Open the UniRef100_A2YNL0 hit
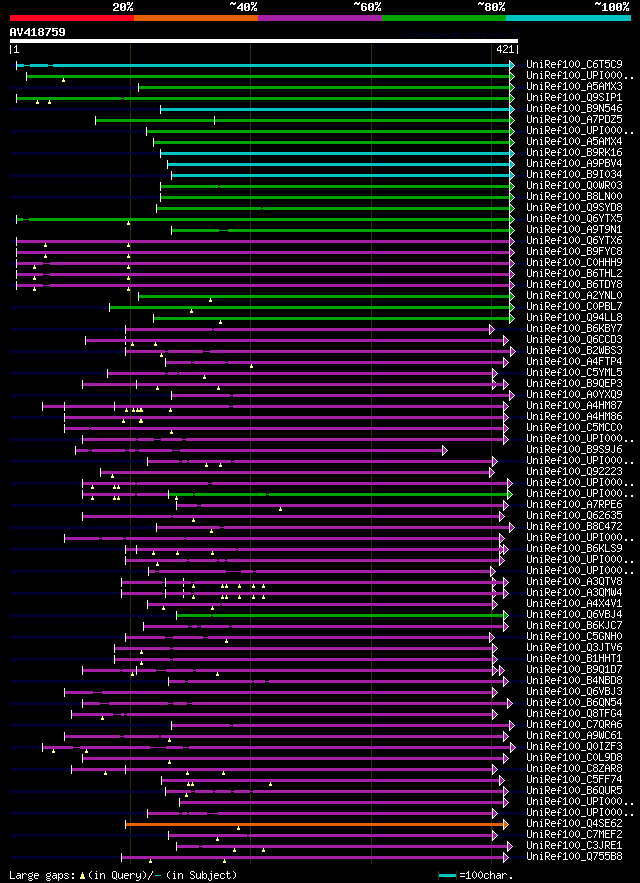This screenshot has width=640, height=883. [575, 296]
